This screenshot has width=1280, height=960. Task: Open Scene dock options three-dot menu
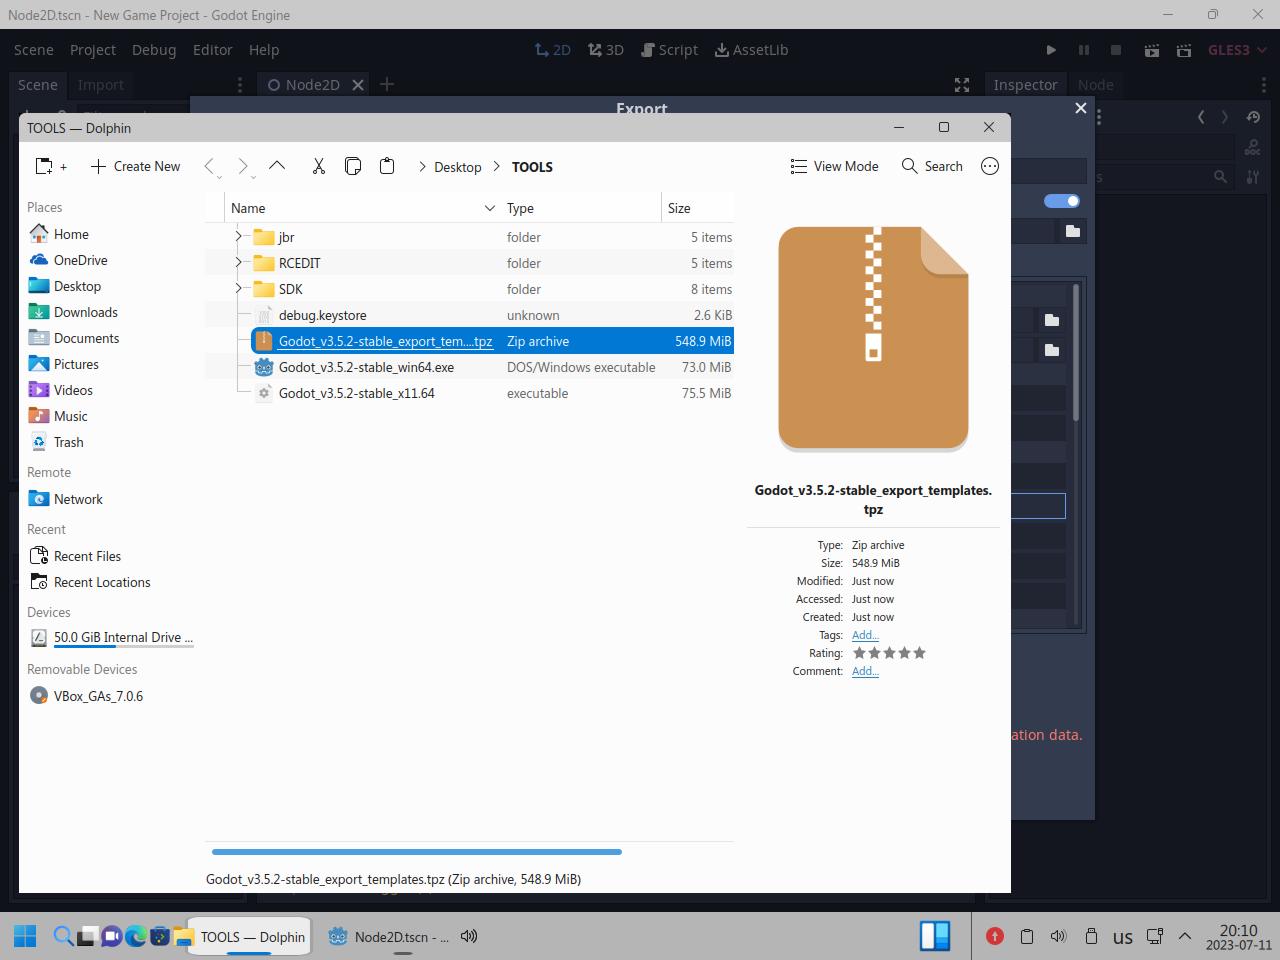point(240,85)
